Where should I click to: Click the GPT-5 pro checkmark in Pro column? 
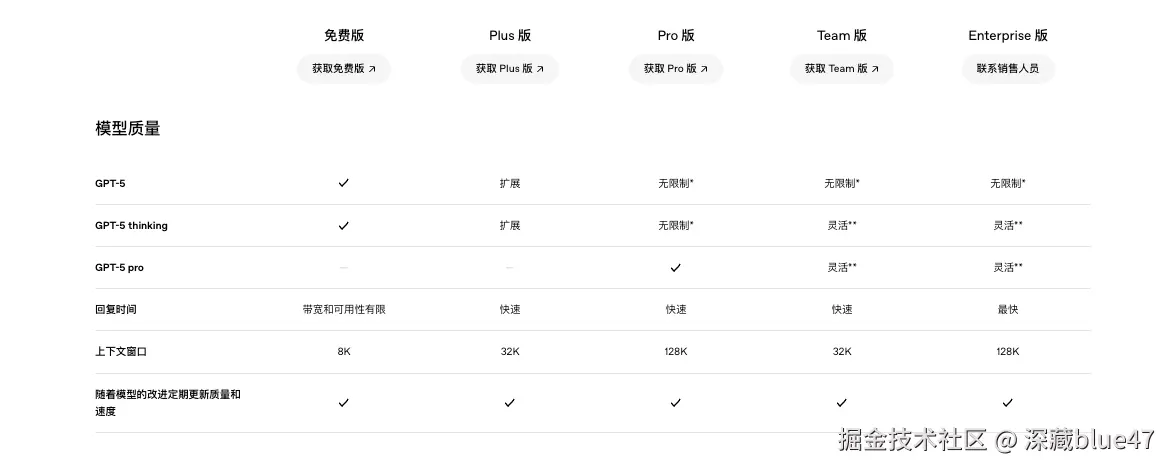pos(675,268)
